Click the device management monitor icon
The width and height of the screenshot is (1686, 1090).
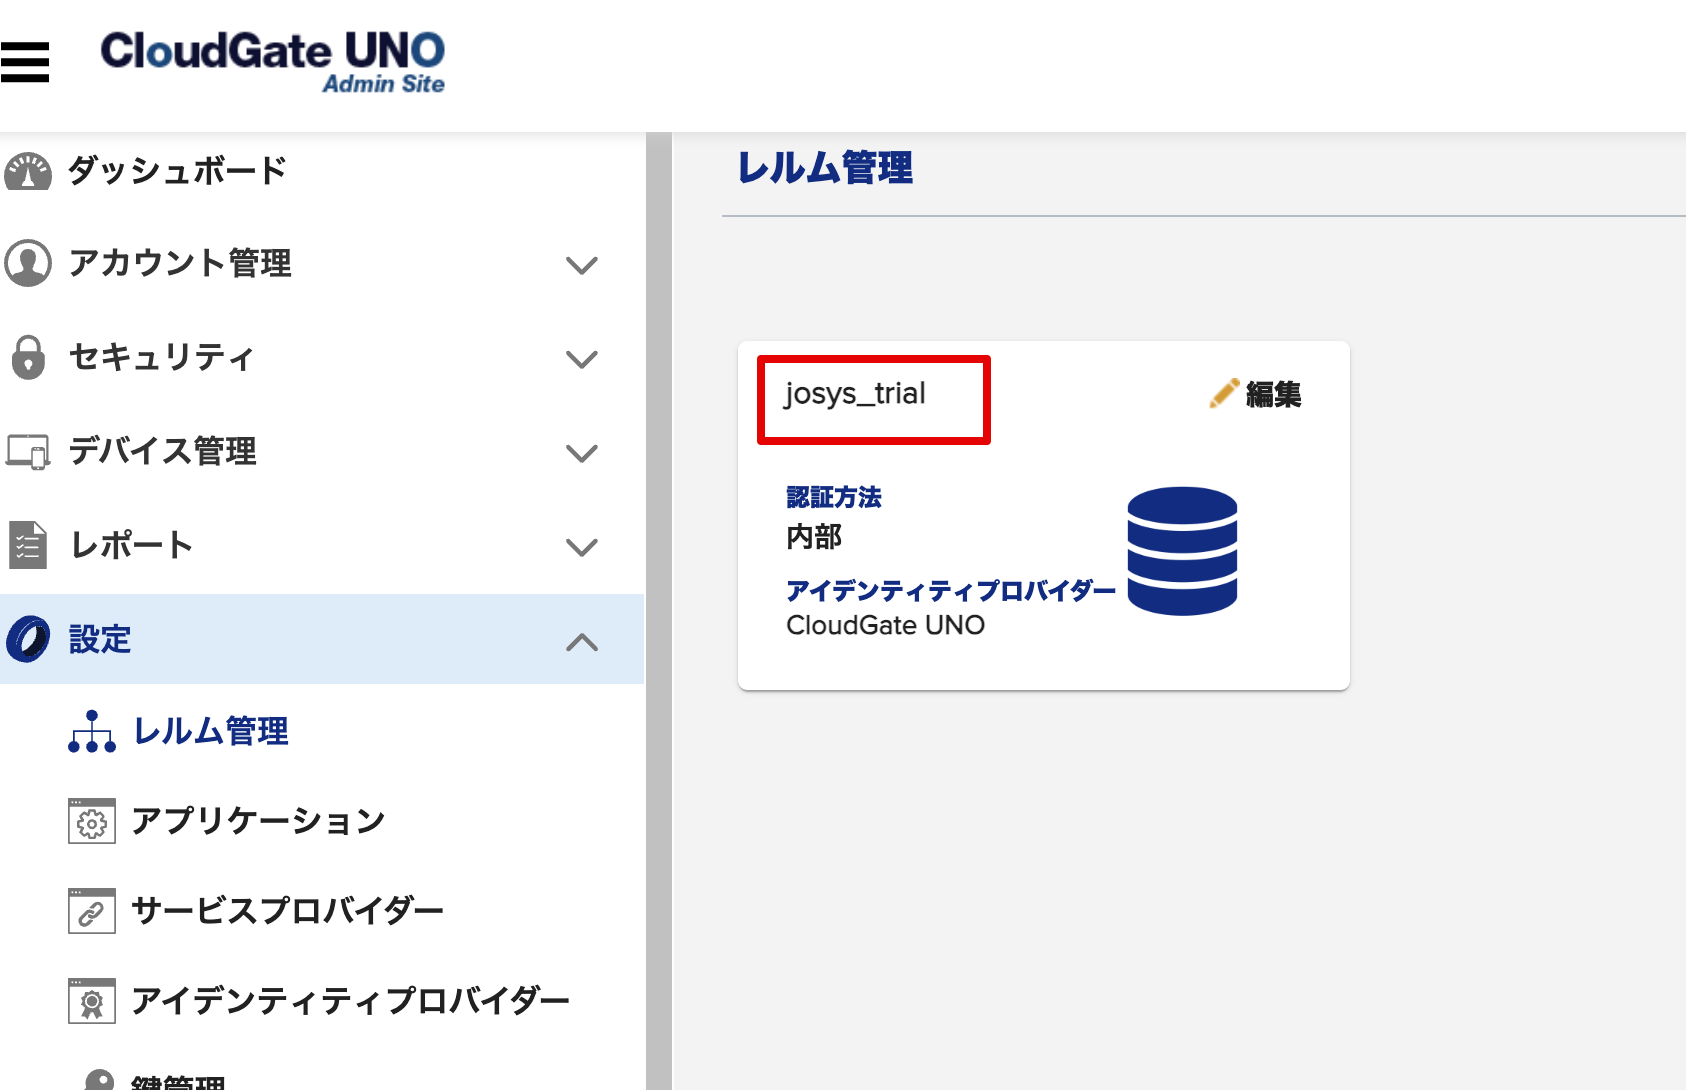coord(28,451)
